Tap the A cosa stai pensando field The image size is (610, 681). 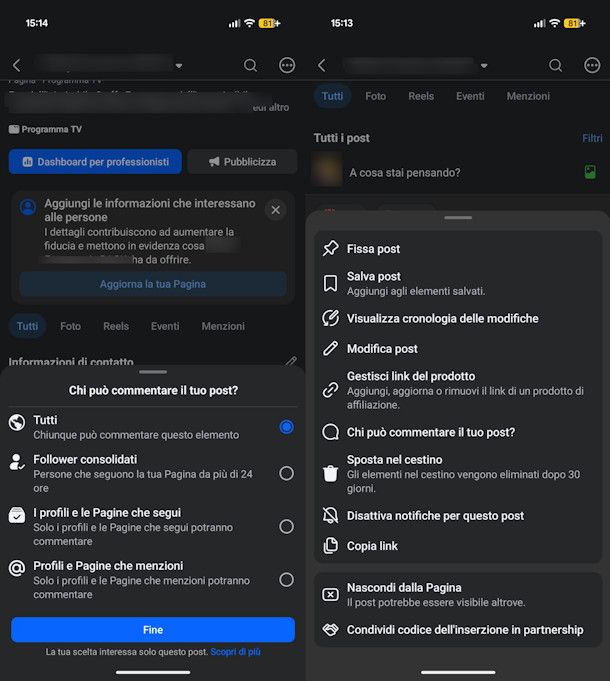pos(405,172)
